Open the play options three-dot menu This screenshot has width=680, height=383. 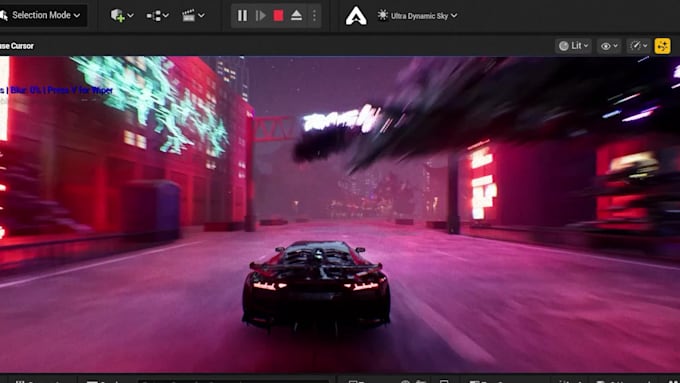point(314,16)
